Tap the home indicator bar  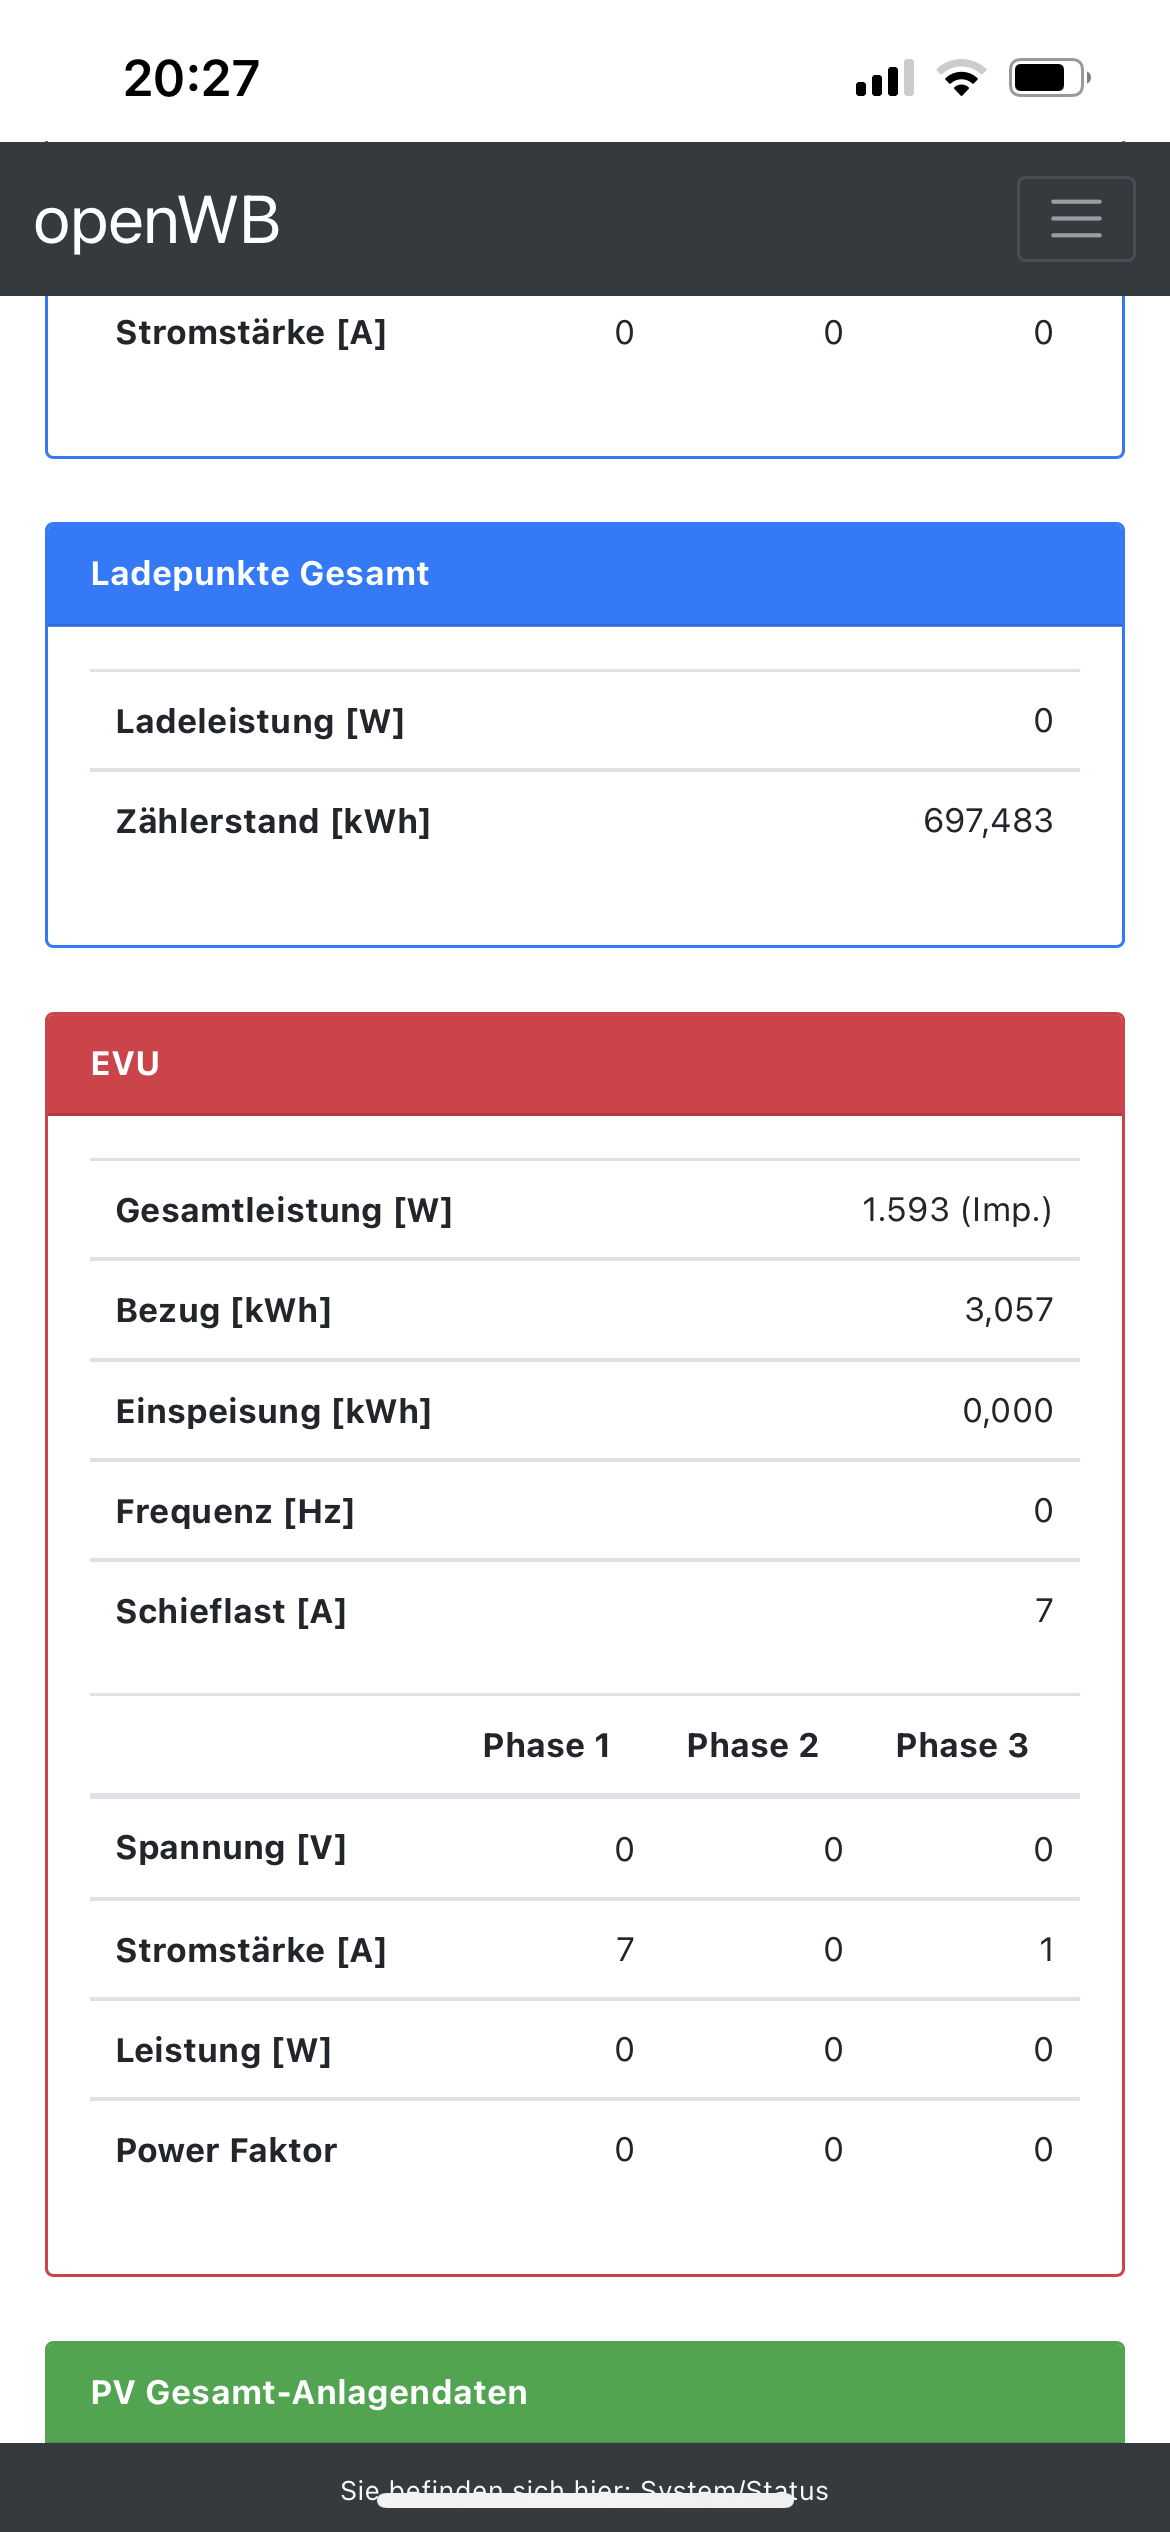[x=585, y=2501]
